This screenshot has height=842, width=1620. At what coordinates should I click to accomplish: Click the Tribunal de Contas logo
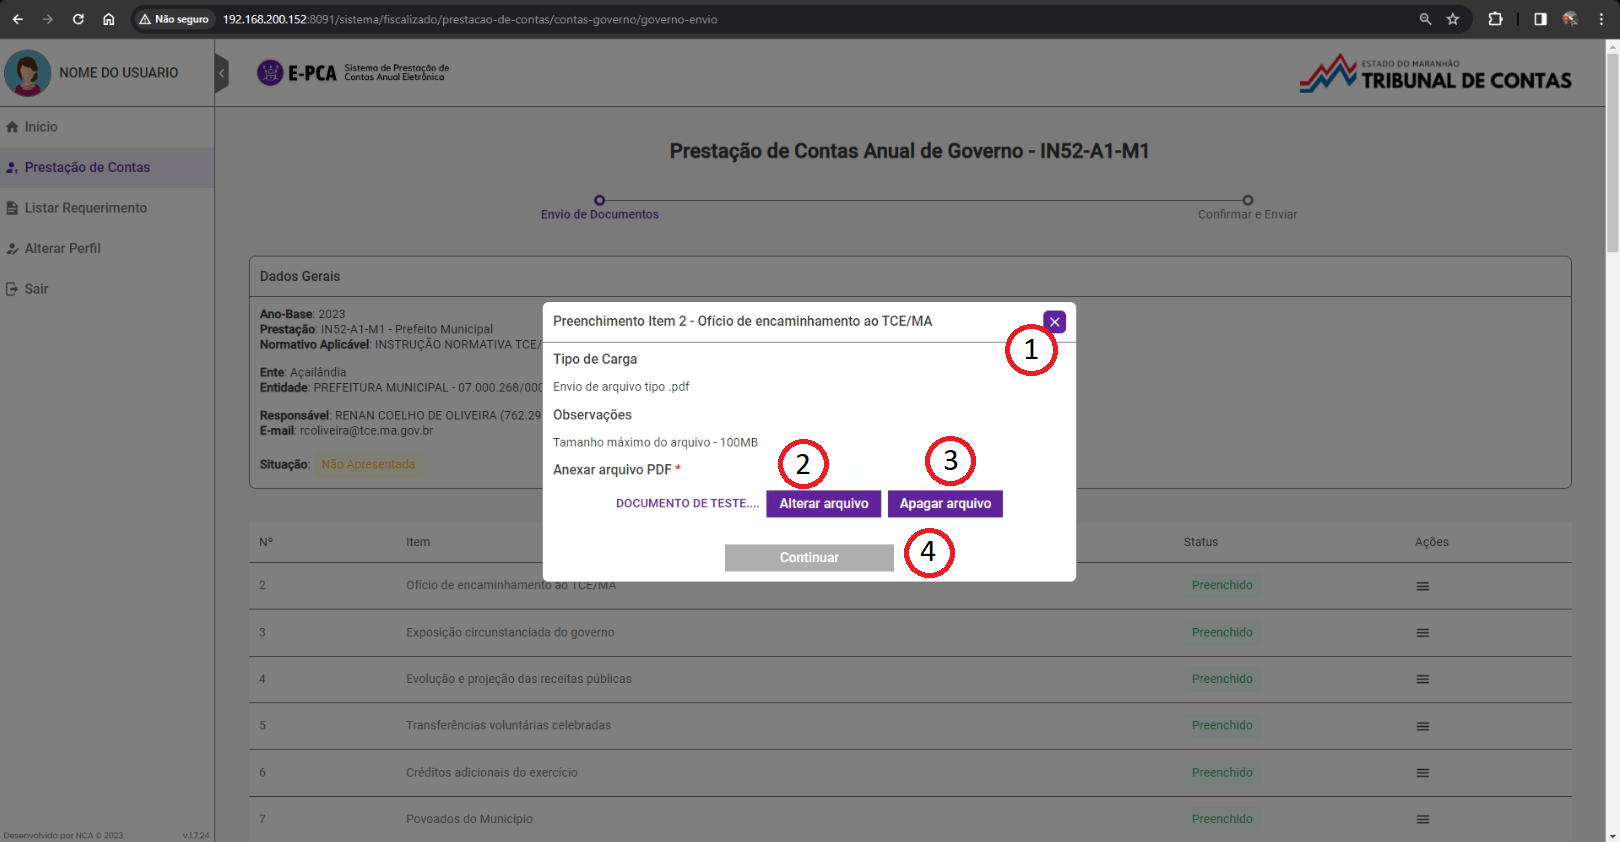click(x=1436, y=74)
